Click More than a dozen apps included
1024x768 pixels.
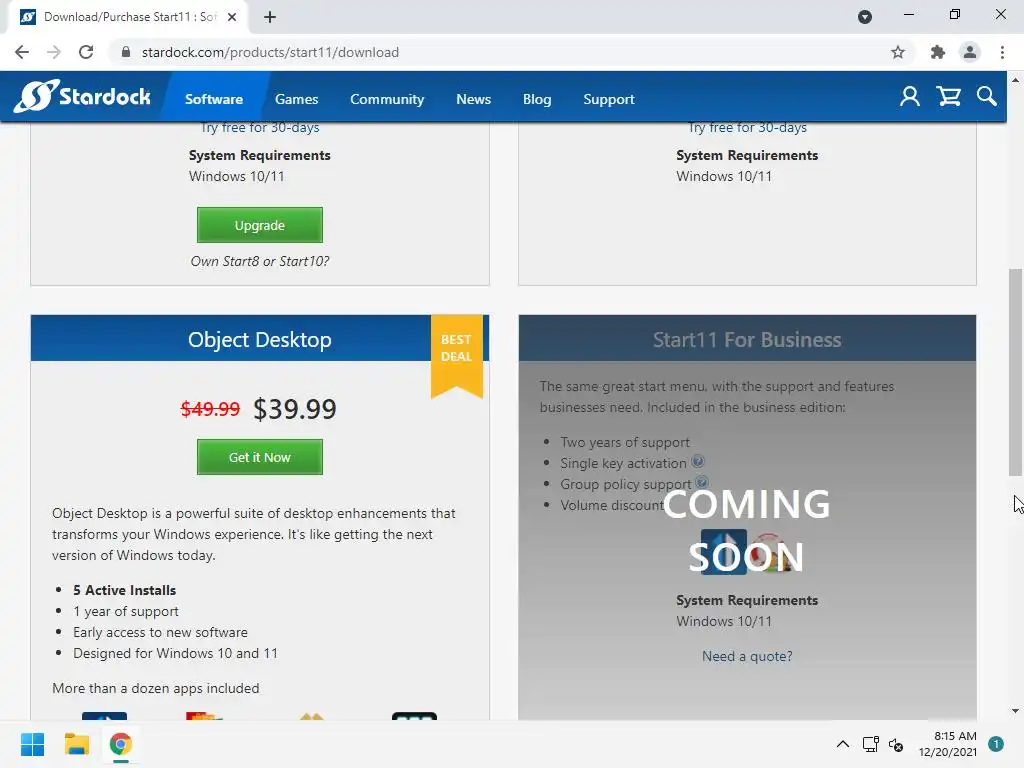point(155,688)
